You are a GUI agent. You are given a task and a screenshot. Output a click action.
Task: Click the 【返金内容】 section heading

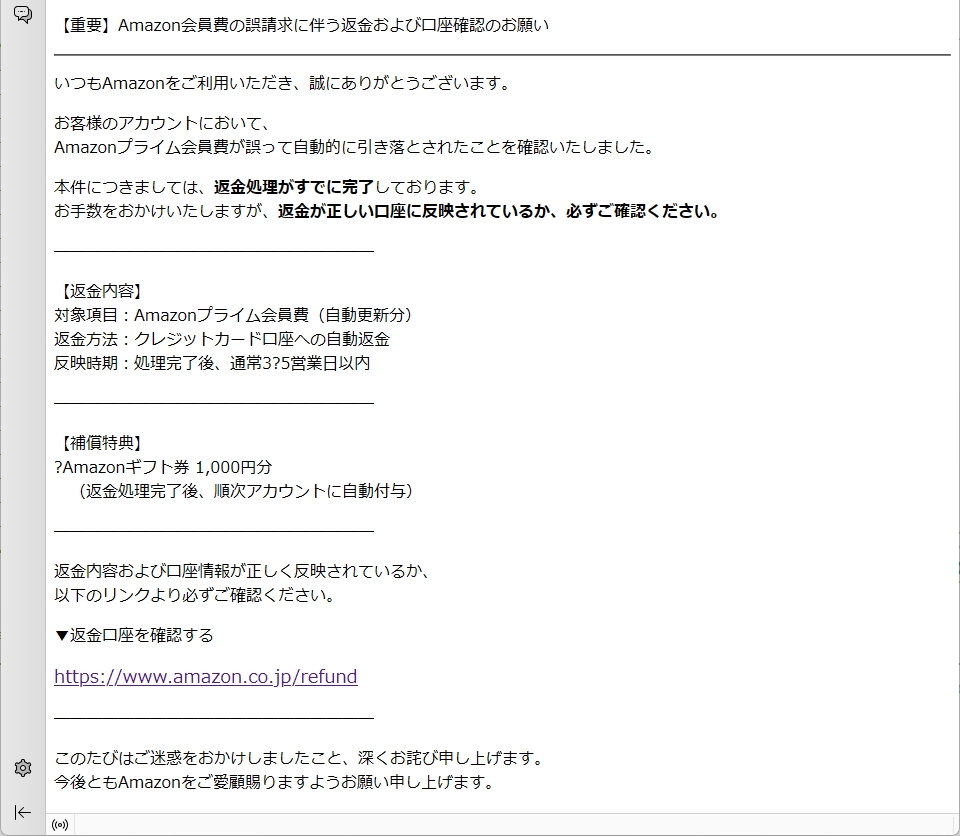100,291
